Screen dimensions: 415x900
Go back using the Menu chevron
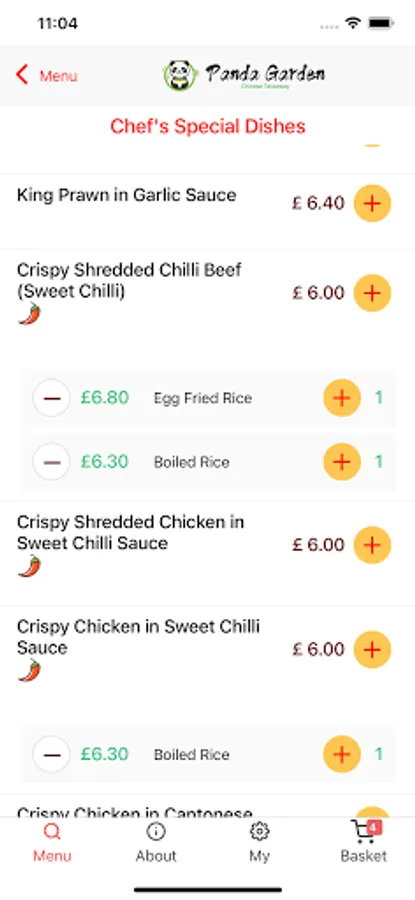click(x=46, y=75)
